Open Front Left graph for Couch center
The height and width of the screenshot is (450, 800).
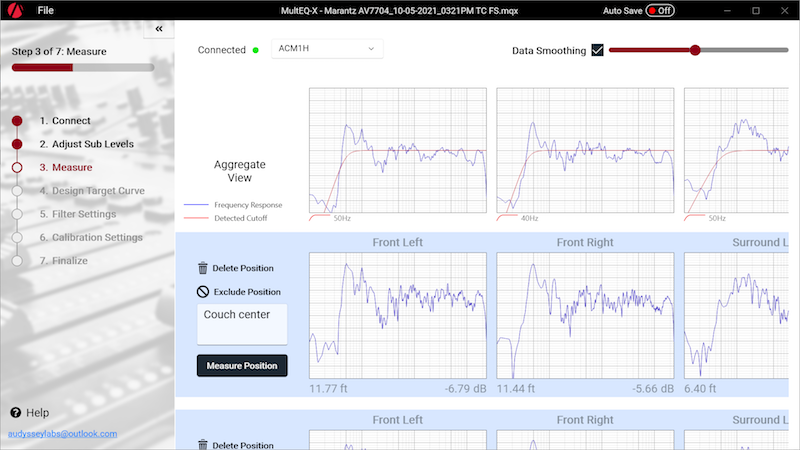398,315
